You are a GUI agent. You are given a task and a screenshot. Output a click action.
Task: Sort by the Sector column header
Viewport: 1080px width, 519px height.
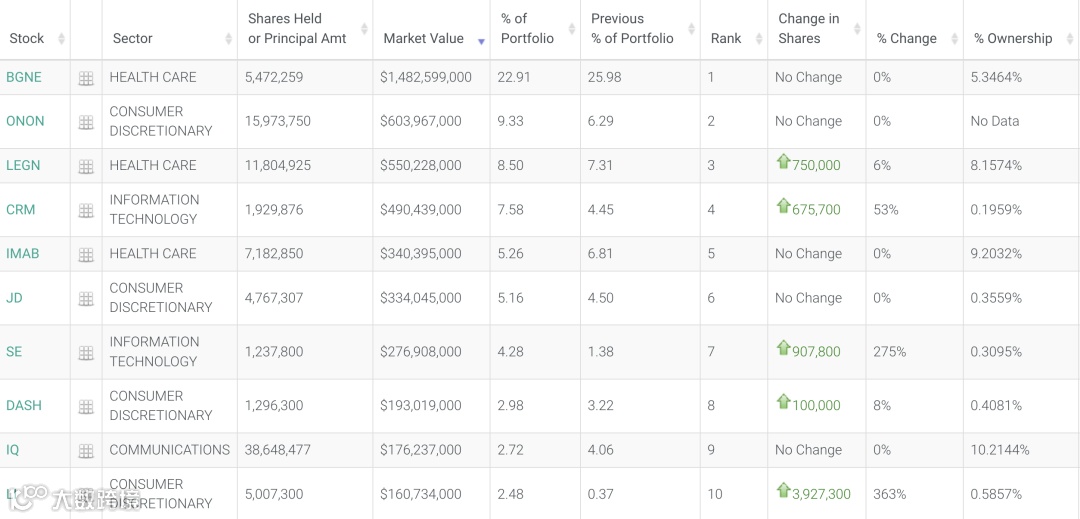tap(133, 38)
